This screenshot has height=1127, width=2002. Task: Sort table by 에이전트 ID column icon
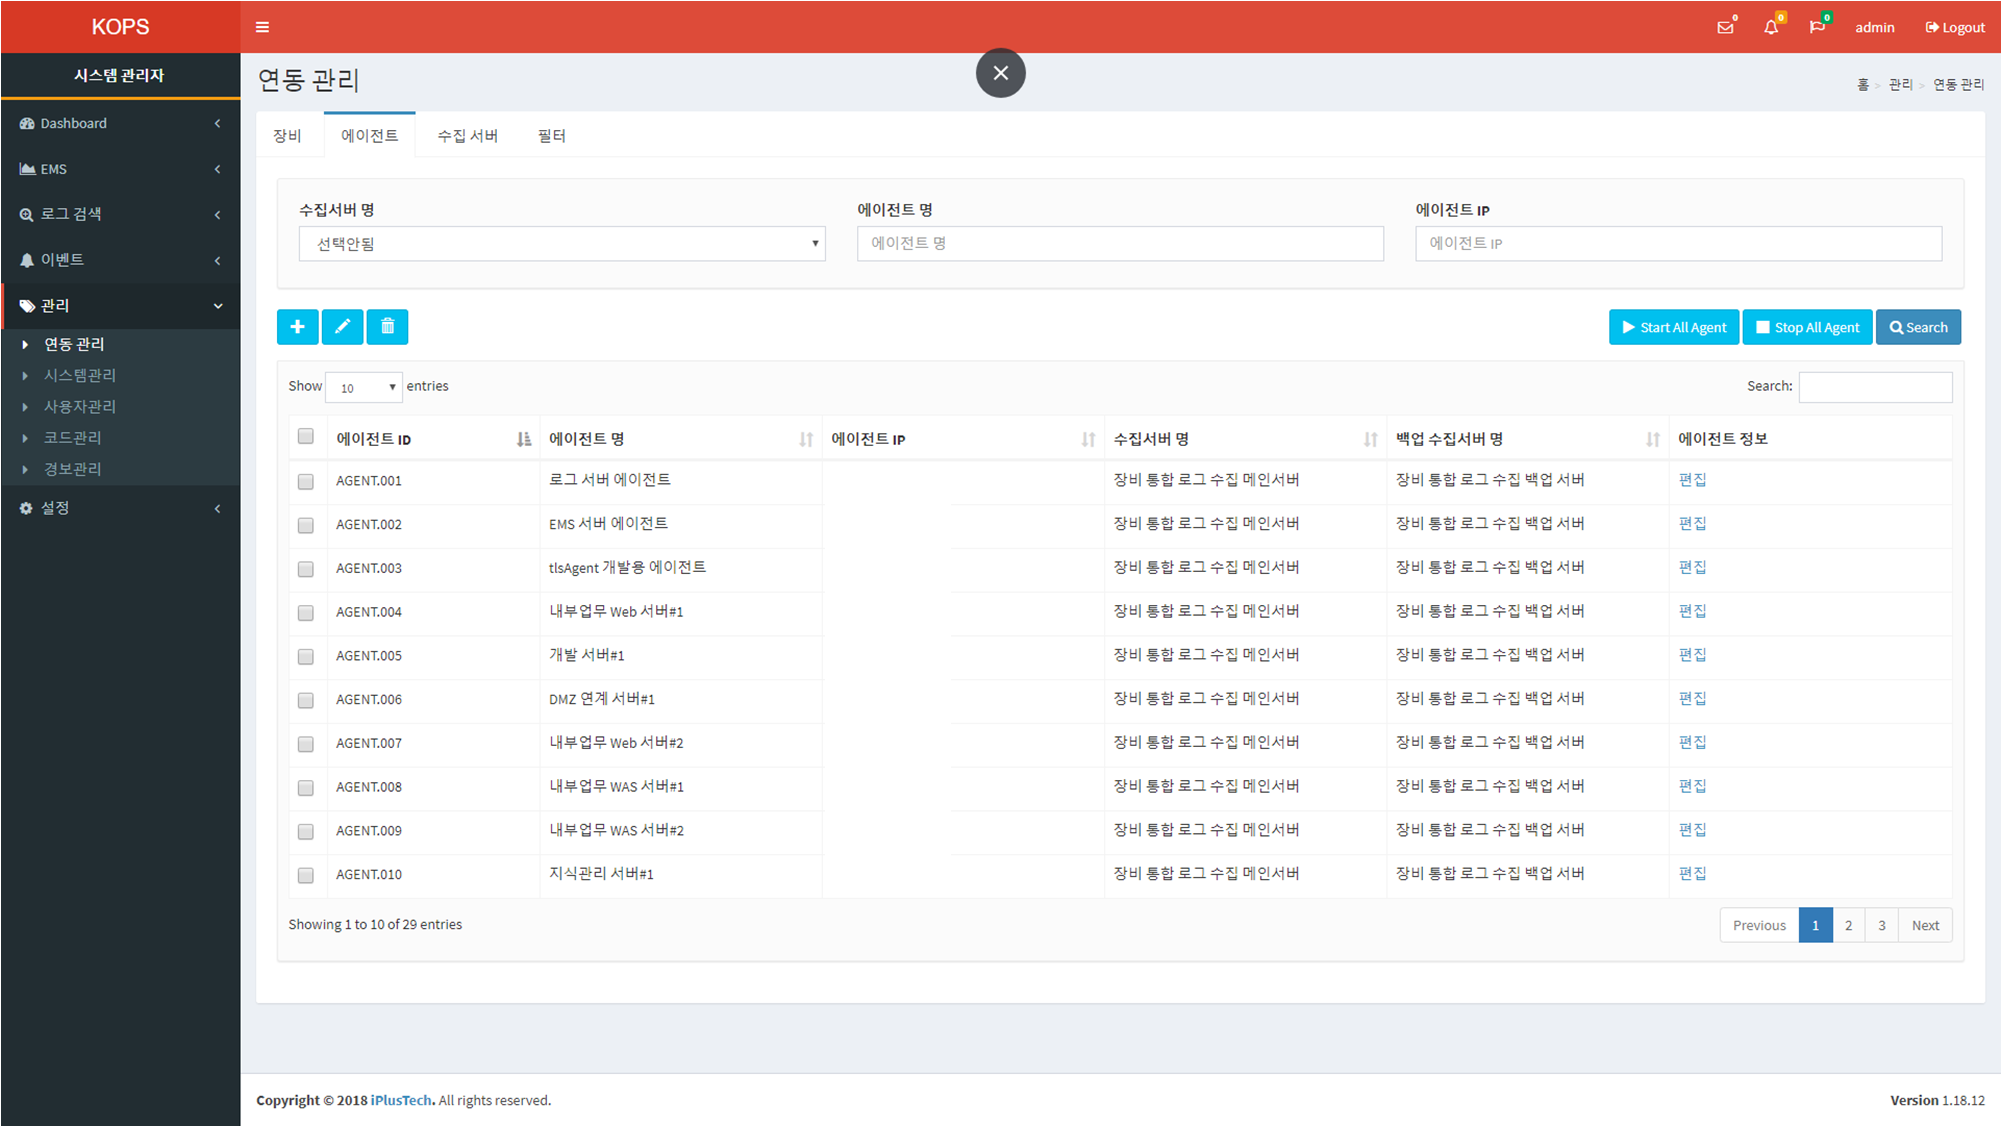point(523,439)
